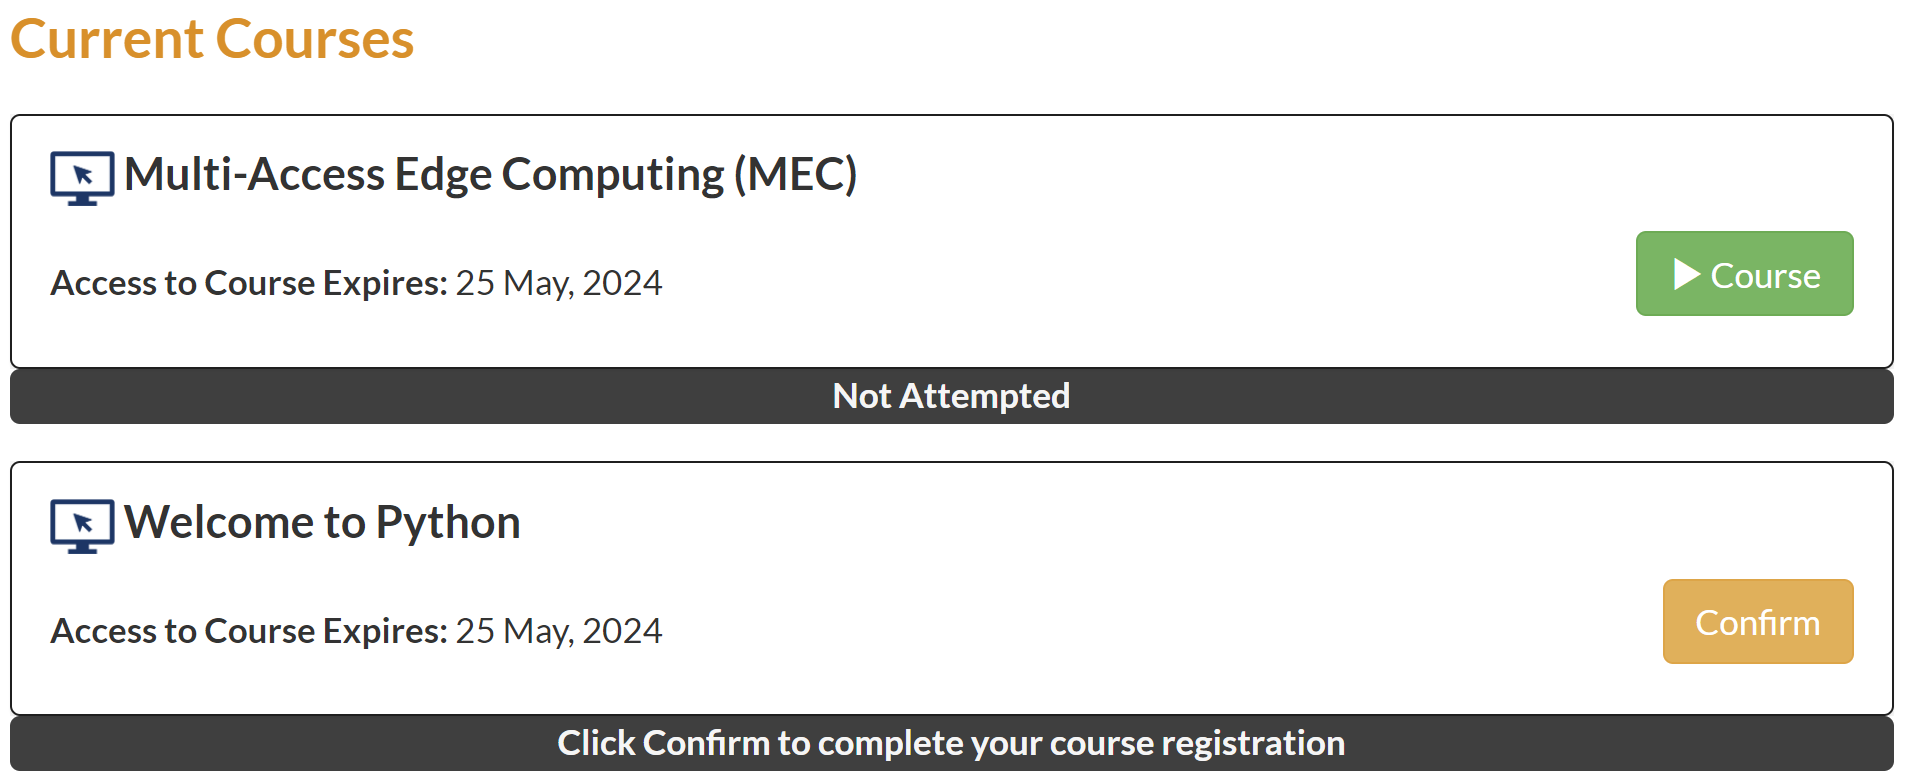Screen dimensions: 1906x776
Task: Click the '(MEC)' abbreviation in the course title
Action: 796,175
